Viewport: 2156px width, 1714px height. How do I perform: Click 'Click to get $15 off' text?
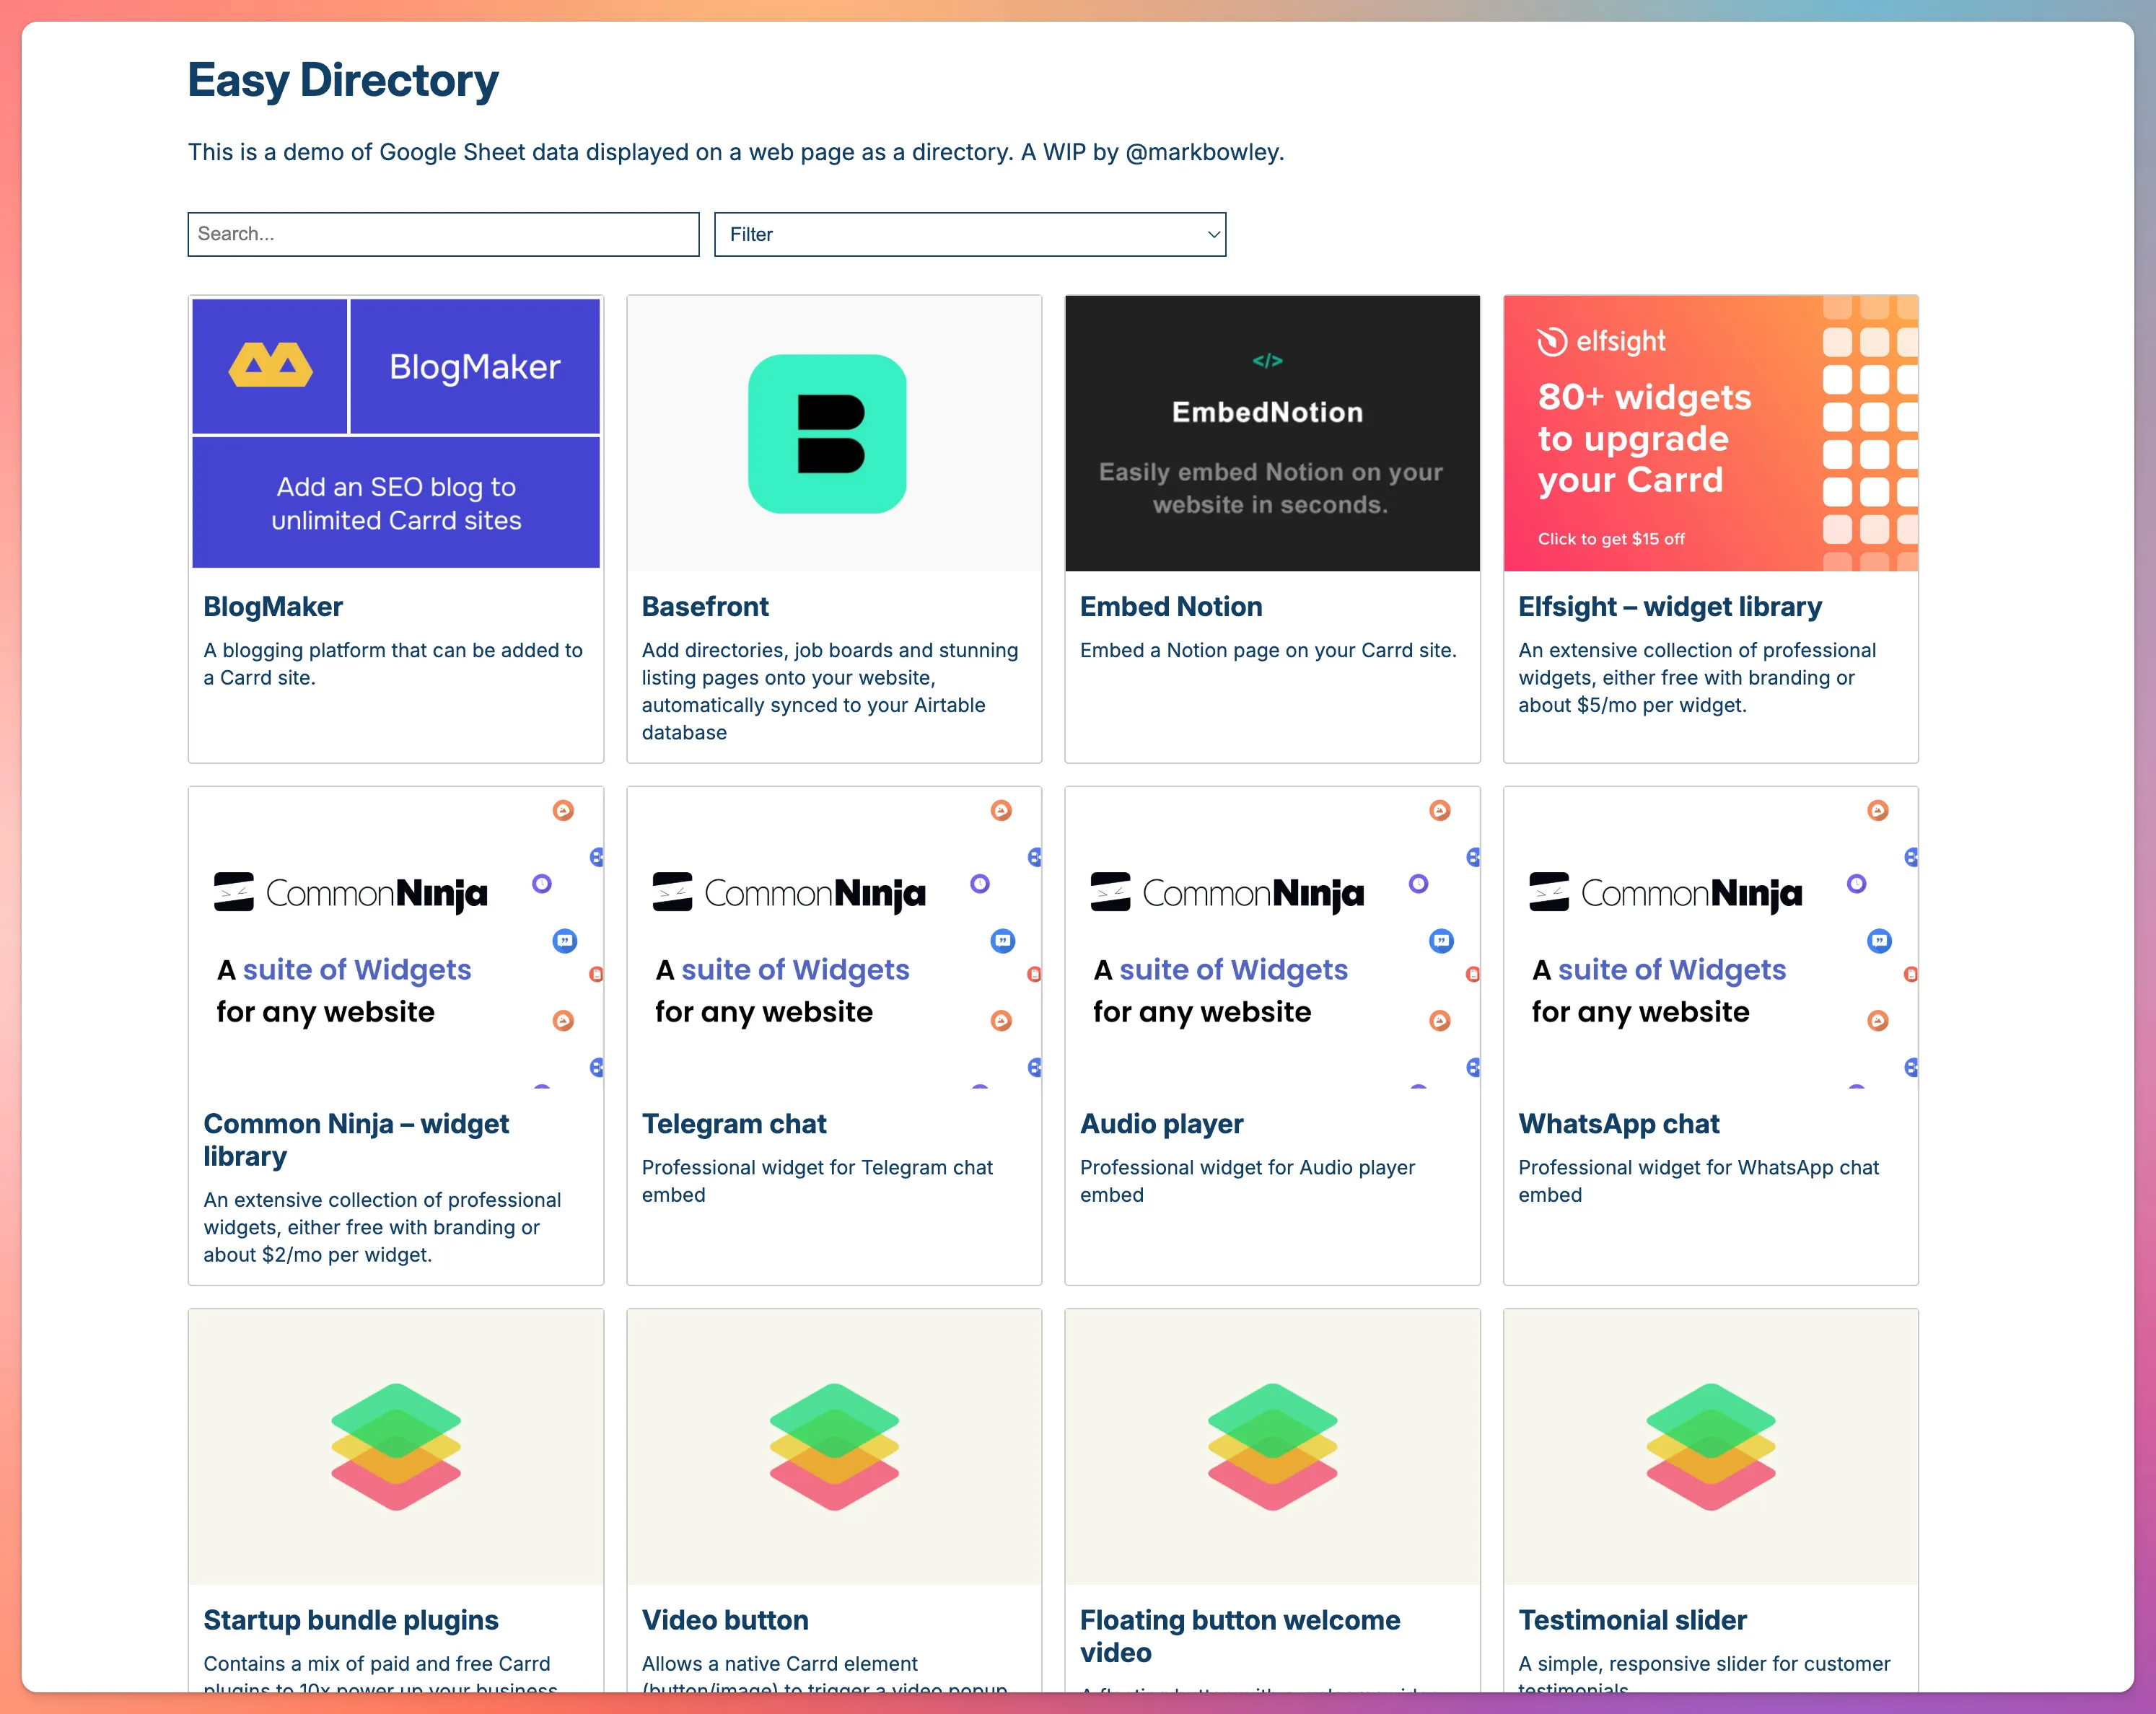[1610, 539]
